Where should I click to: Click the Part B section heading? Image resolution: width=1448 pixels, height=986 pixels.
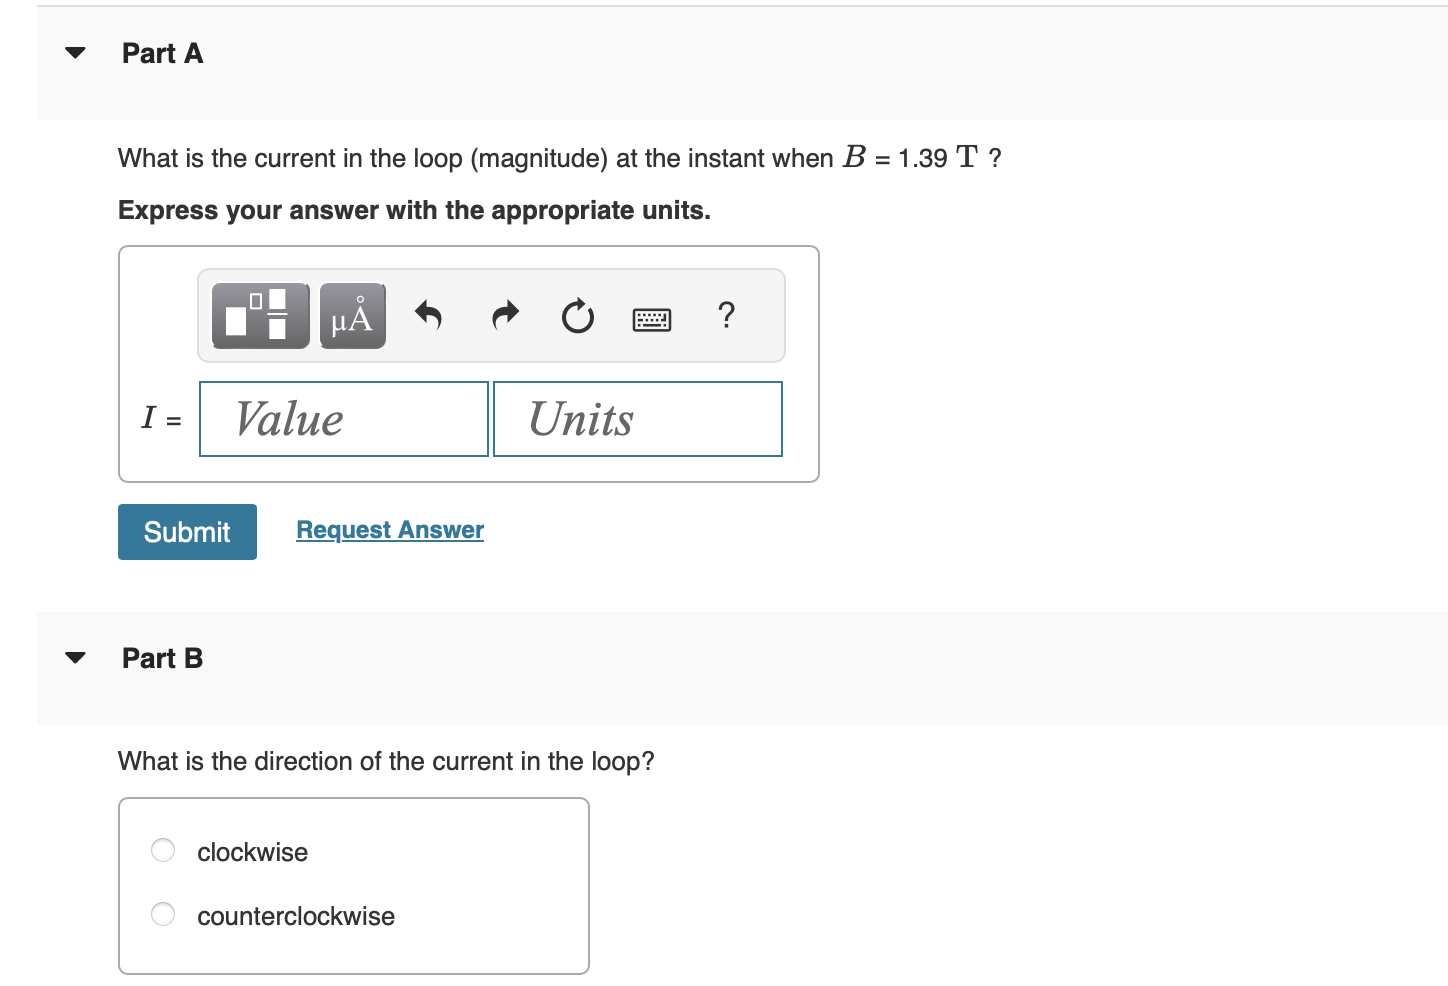pos(162,657)
